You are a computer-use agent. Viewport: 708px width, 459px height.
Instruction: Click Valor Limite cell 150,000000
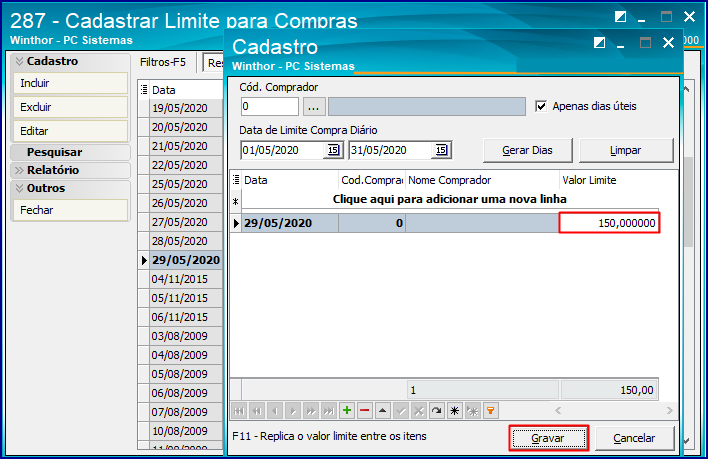609,223
